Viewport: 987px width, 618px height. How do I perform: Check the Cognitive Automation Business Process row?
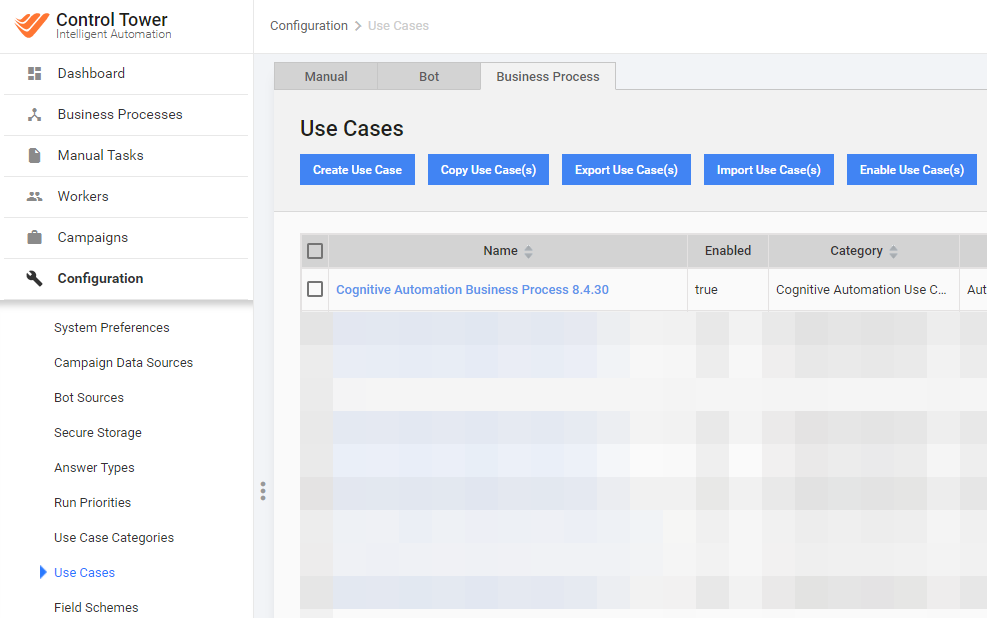pyautogui.click(x=315, y=289)
